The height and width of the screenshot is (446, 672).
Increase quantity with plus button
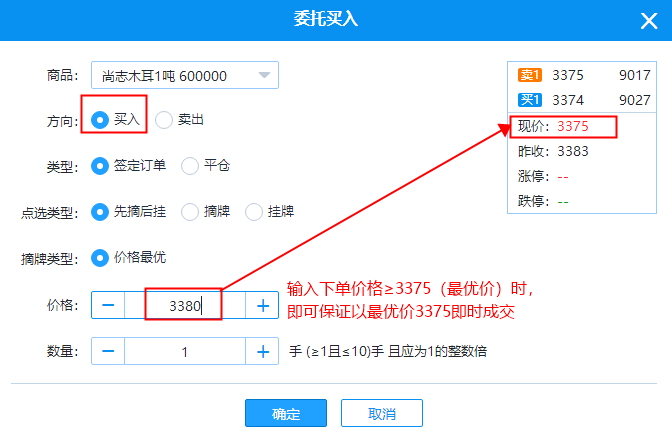coord(262,351)
